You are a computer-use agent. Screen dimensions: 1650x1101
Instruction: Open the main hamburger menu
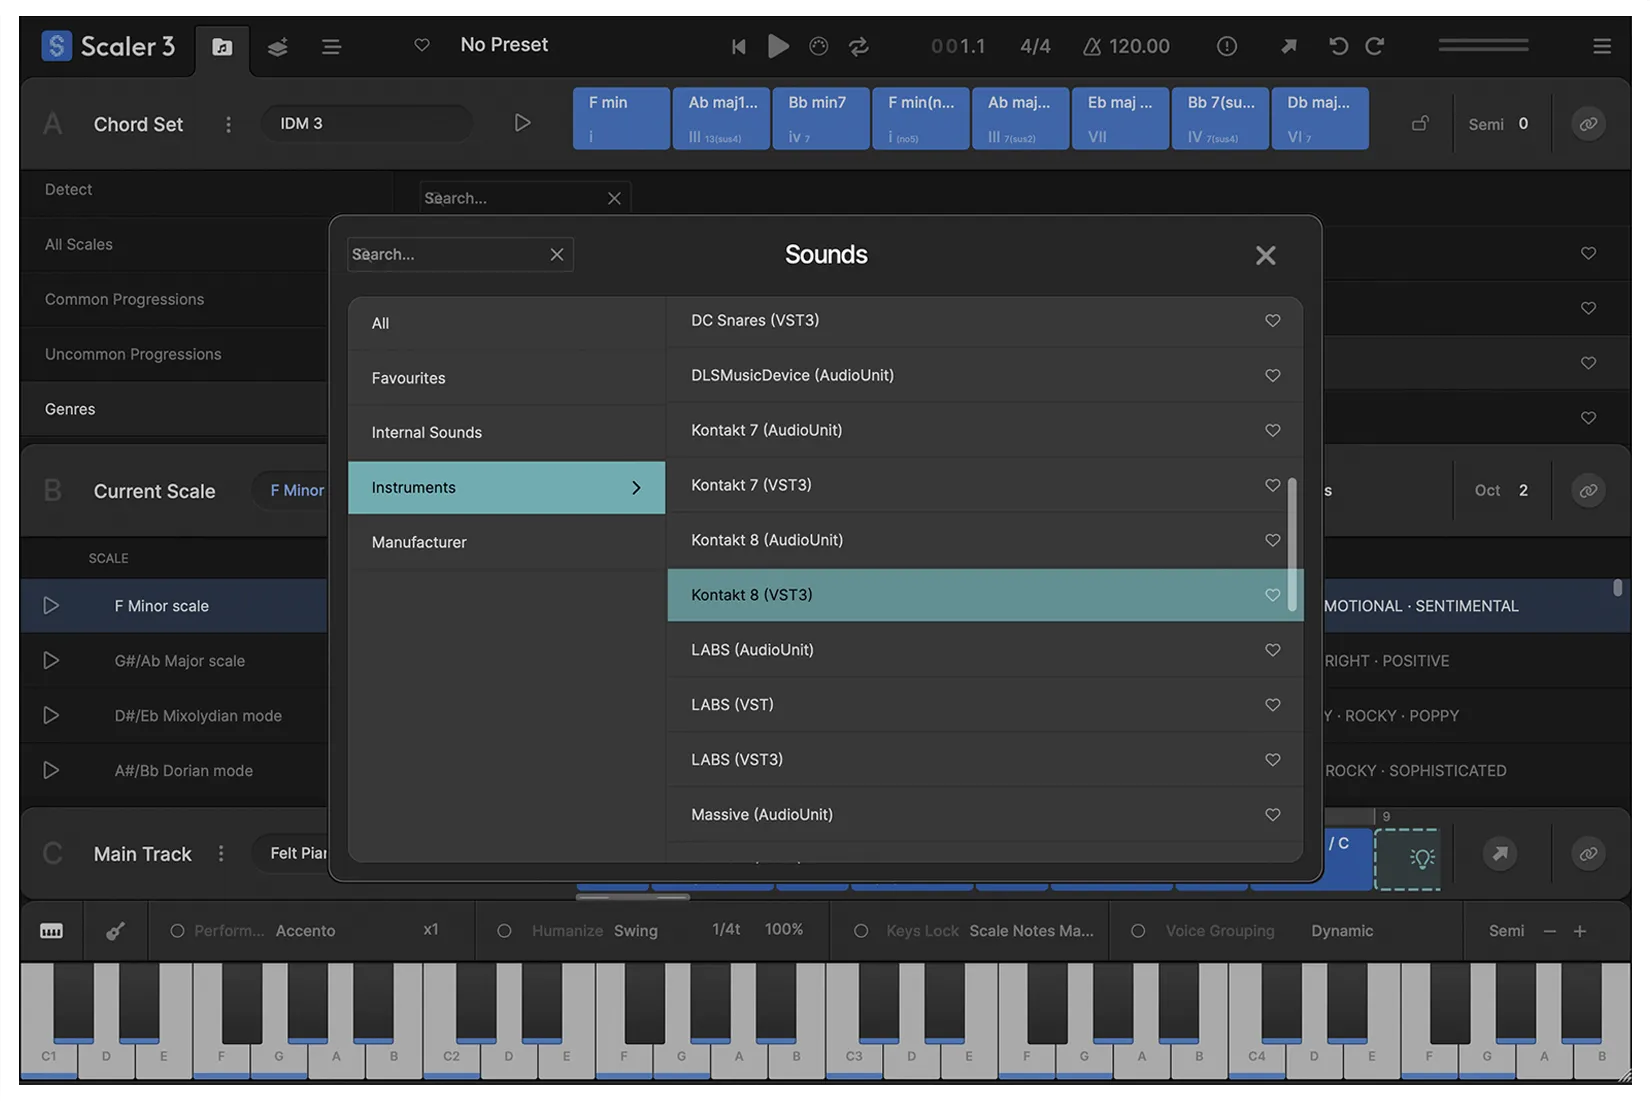click(x=1602, y=46)
